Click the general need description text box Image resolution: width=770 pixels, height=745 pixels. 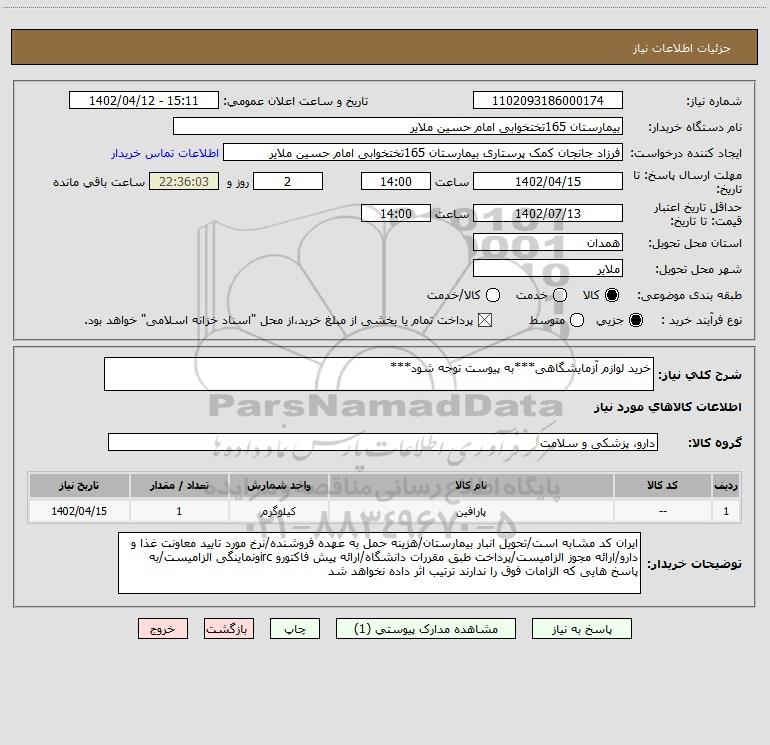click(x=379, y=374)
